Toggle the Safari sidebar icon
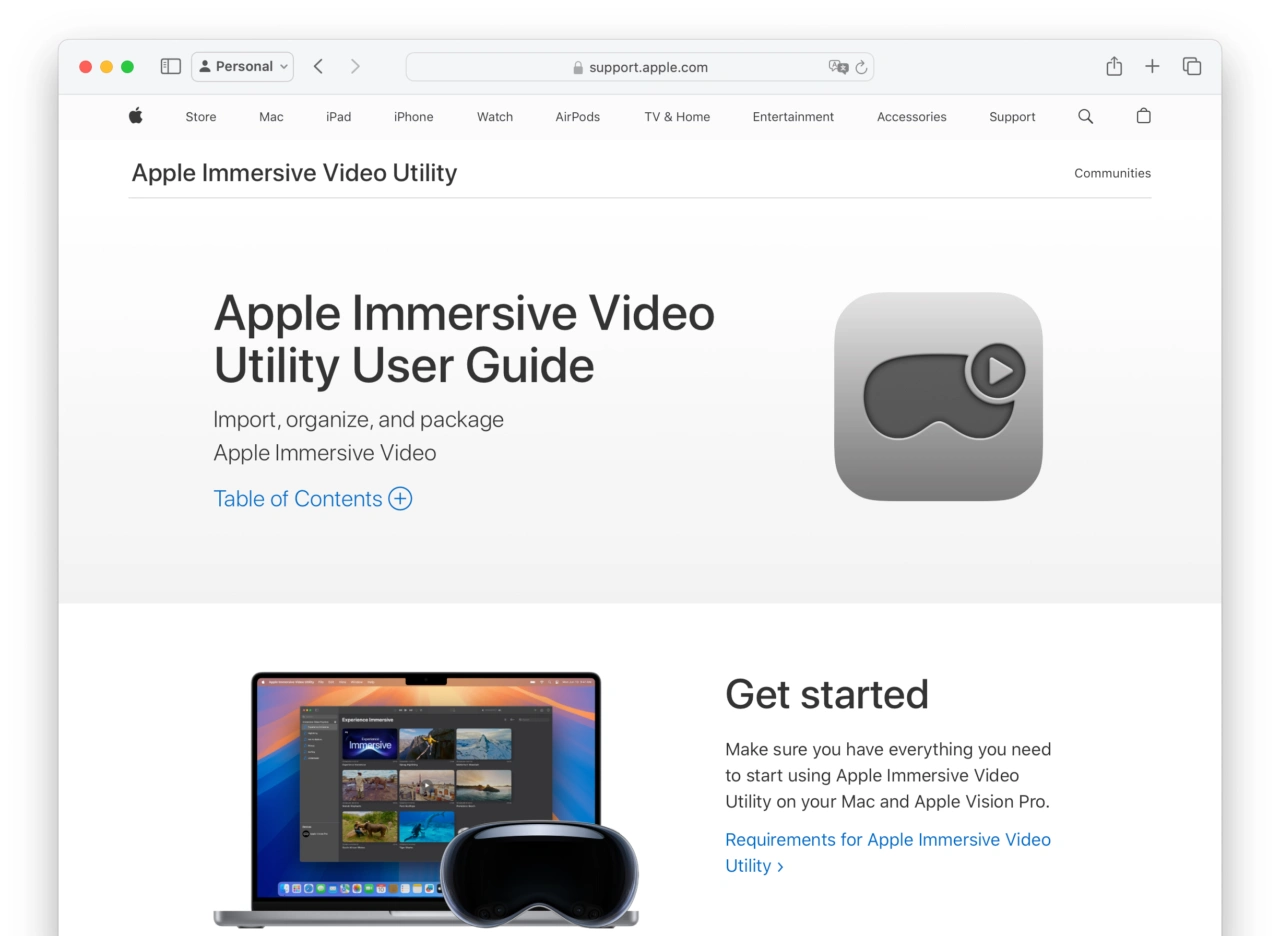 (x=171, y=66)
